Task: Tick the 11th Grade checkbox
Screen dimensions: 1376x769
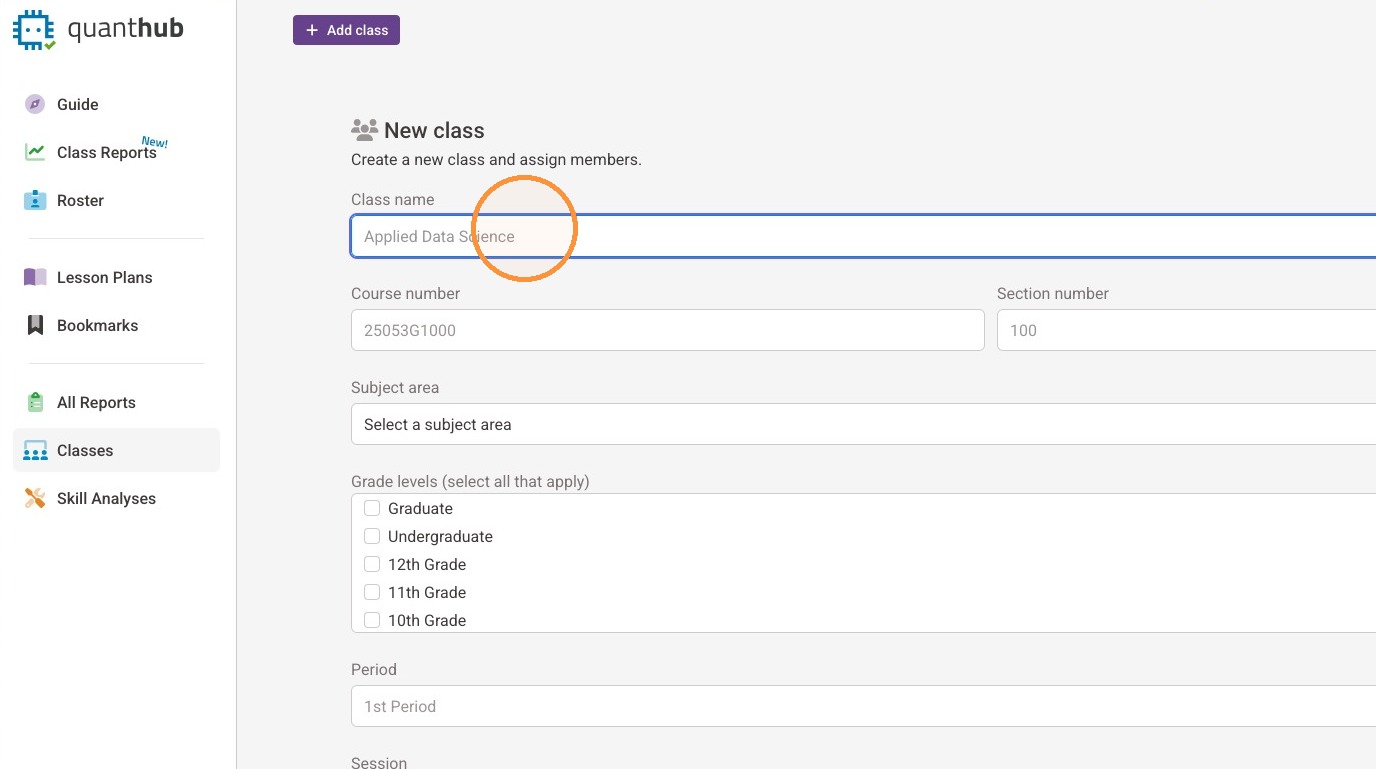Action: tap(372, 592)
